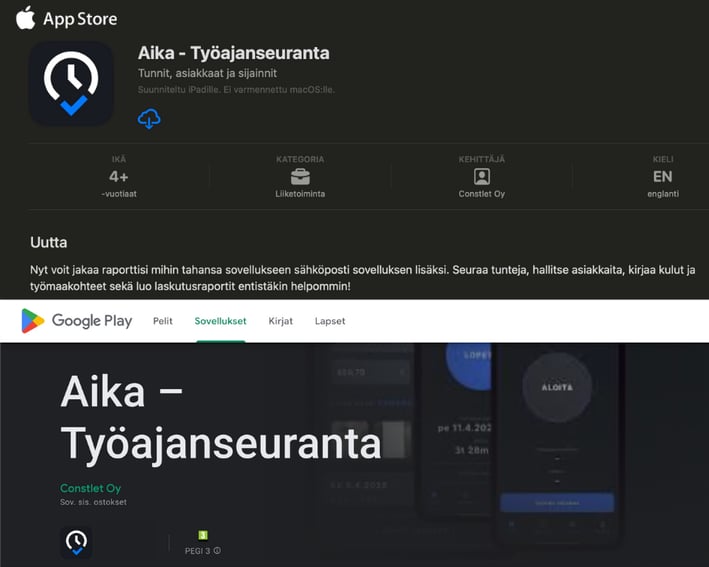Click the Uutta section heading
This screenshot has width=709, height=567.
[x=49, y=242]
